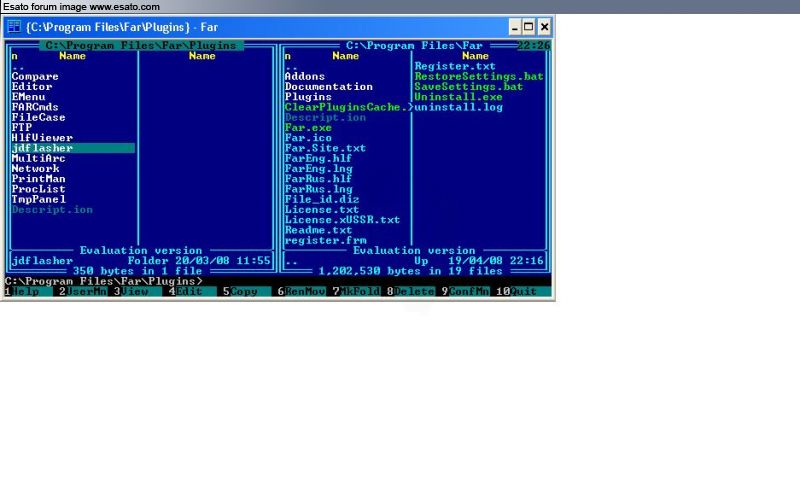Viewport: 800px width, 481px height.
Task: Click the 22:26 clock in the corner
Action: pos(534,45)
